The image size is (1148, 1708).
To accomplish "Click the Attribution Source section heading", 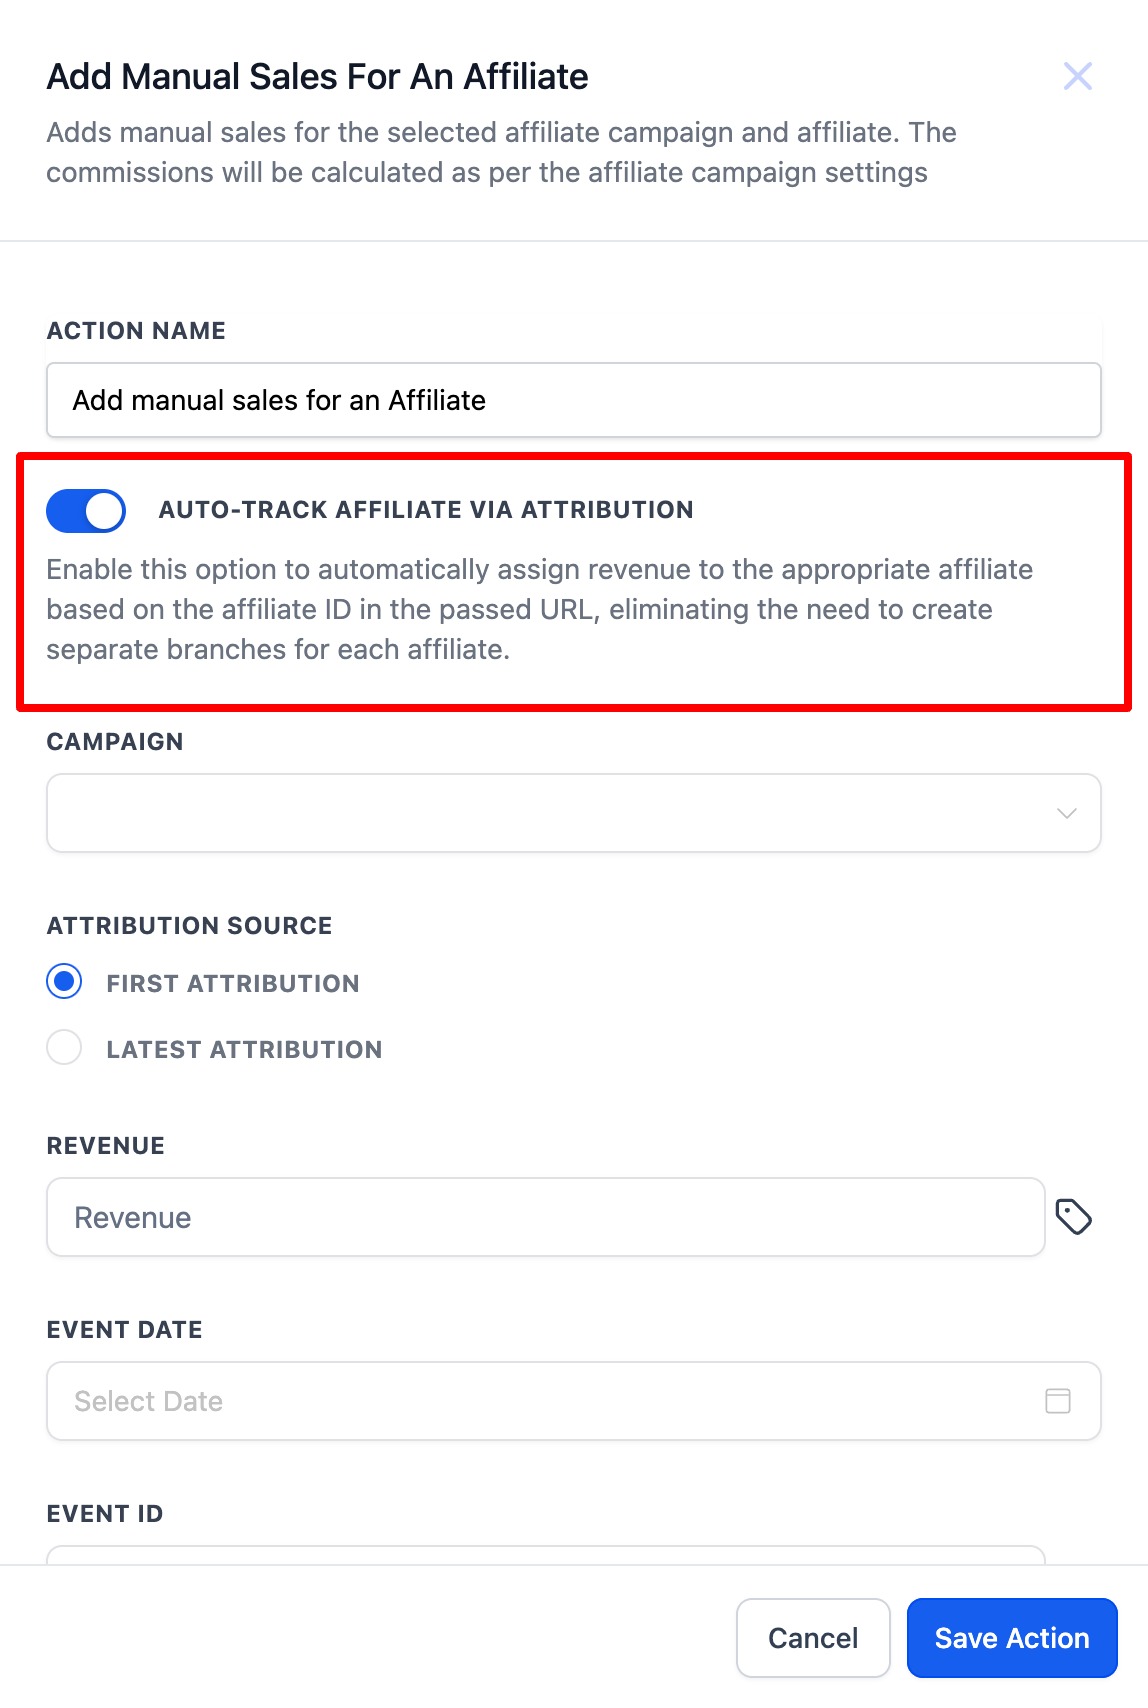I will pos(189,926).
